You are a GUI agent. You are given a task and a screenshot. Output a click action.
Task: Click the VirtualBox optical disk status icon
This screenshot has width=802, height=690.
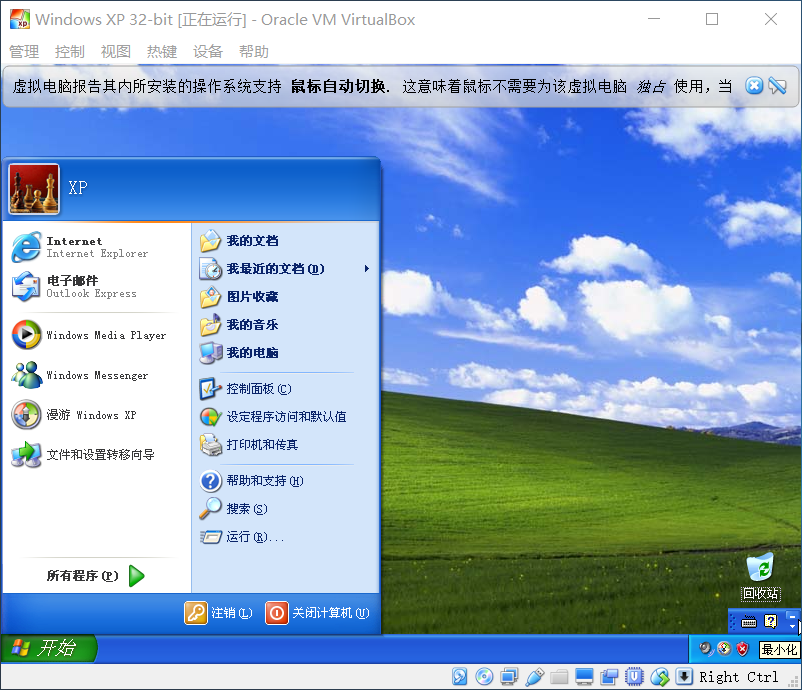point(484,677)
